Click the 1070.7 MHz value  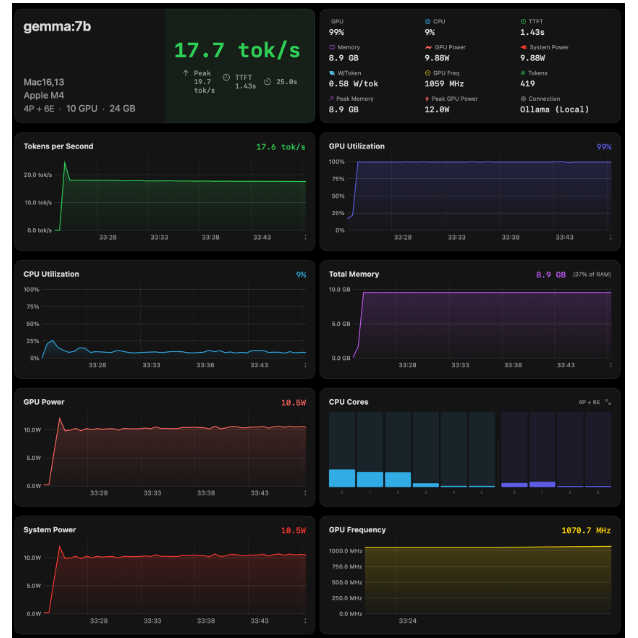pyautogui.click(x=586, y=531)
